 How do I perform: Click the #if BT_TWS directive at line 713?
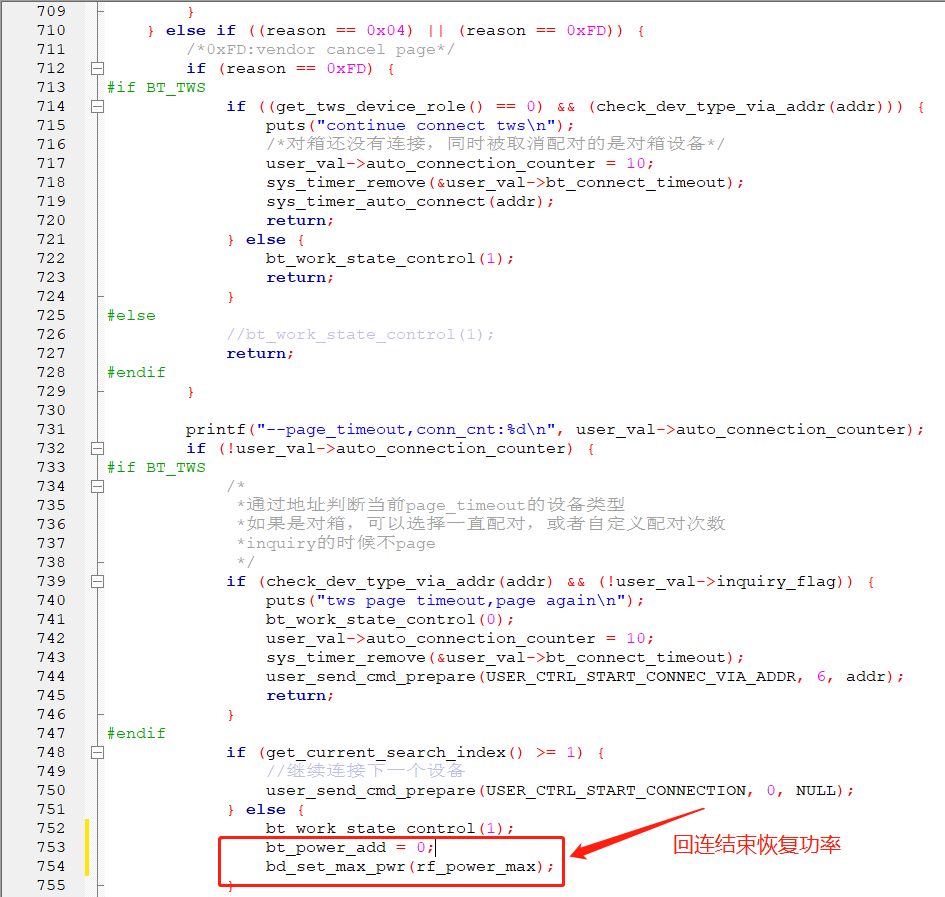156,87
